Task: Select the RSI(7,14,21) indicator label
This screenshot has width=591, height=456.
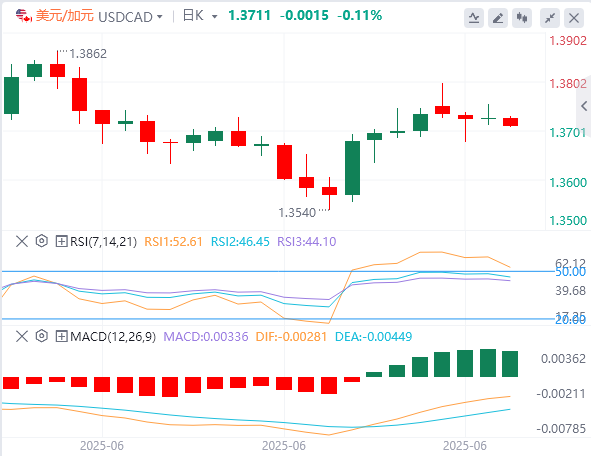Action: pyautogui.click(x=103, y=241)
